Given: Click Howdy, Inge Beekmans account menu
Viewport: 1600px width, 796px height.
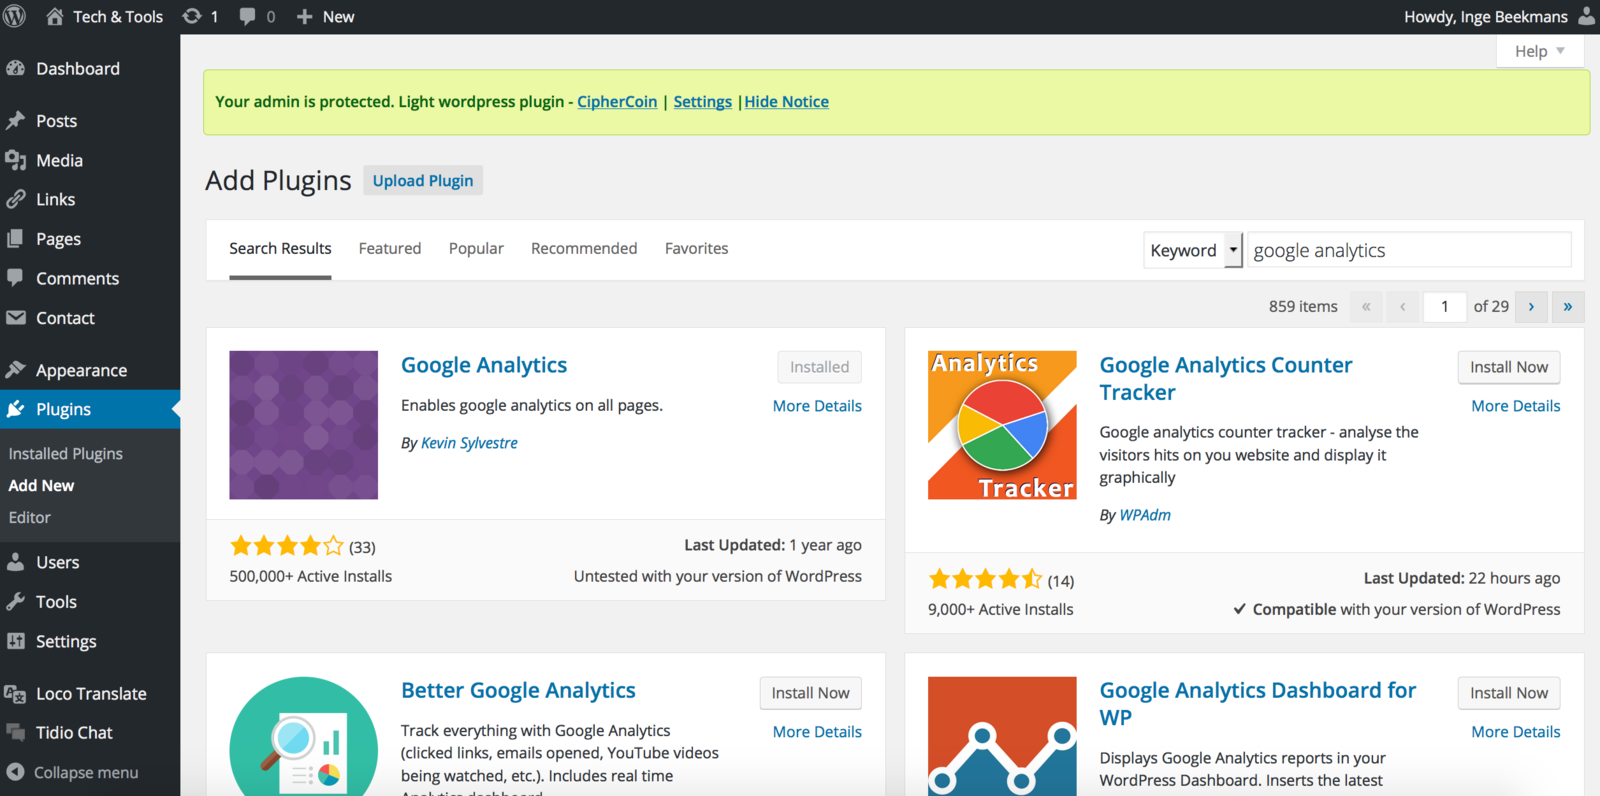Looking at the screenshot, I should pos(1498,16).
